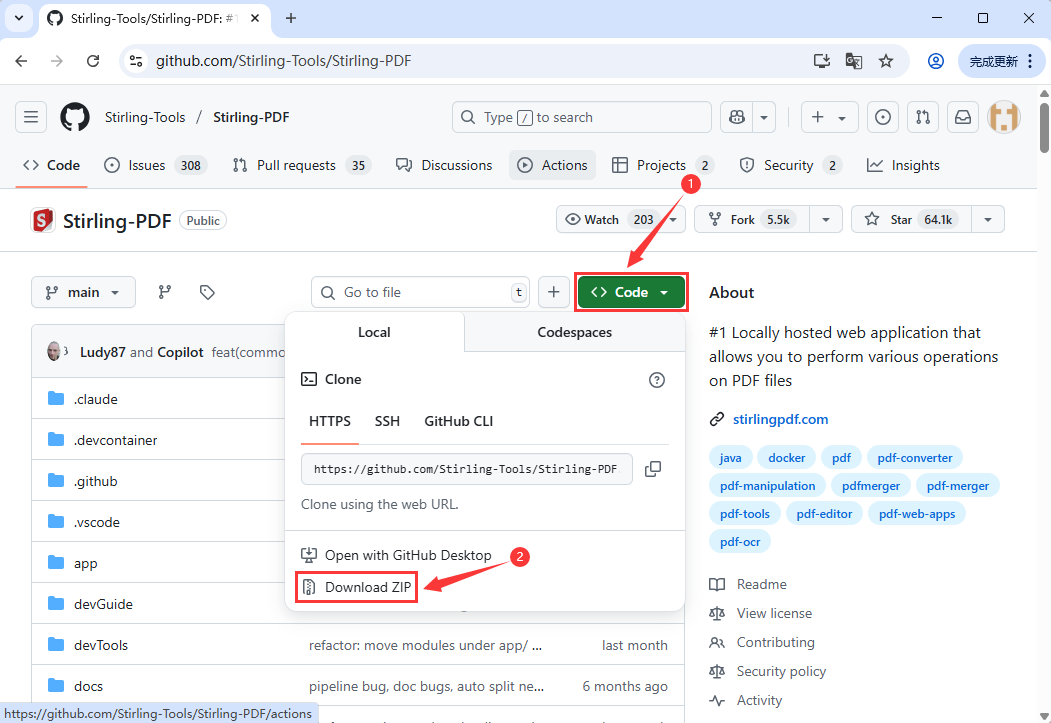This screenshot has width=1051, height=723.
Task: Click the pdf-converter topic tag
Action: [x=914, y=458]
